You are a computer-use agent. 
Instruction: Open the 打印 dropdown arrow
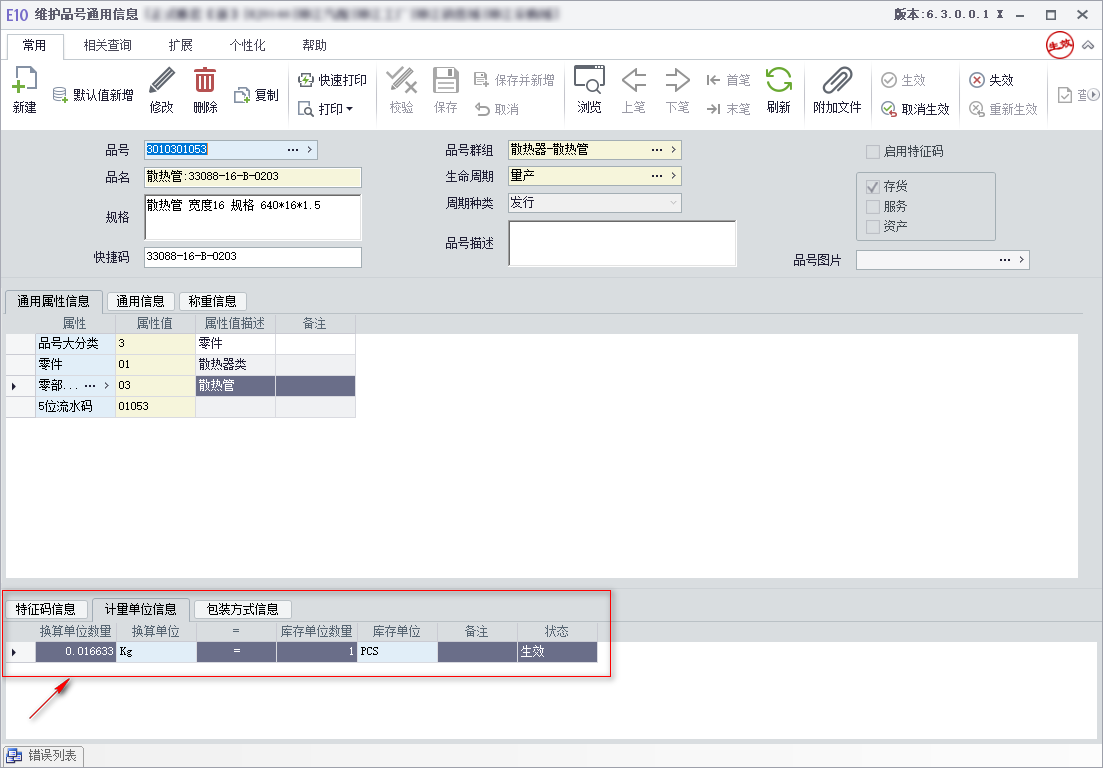350,109
